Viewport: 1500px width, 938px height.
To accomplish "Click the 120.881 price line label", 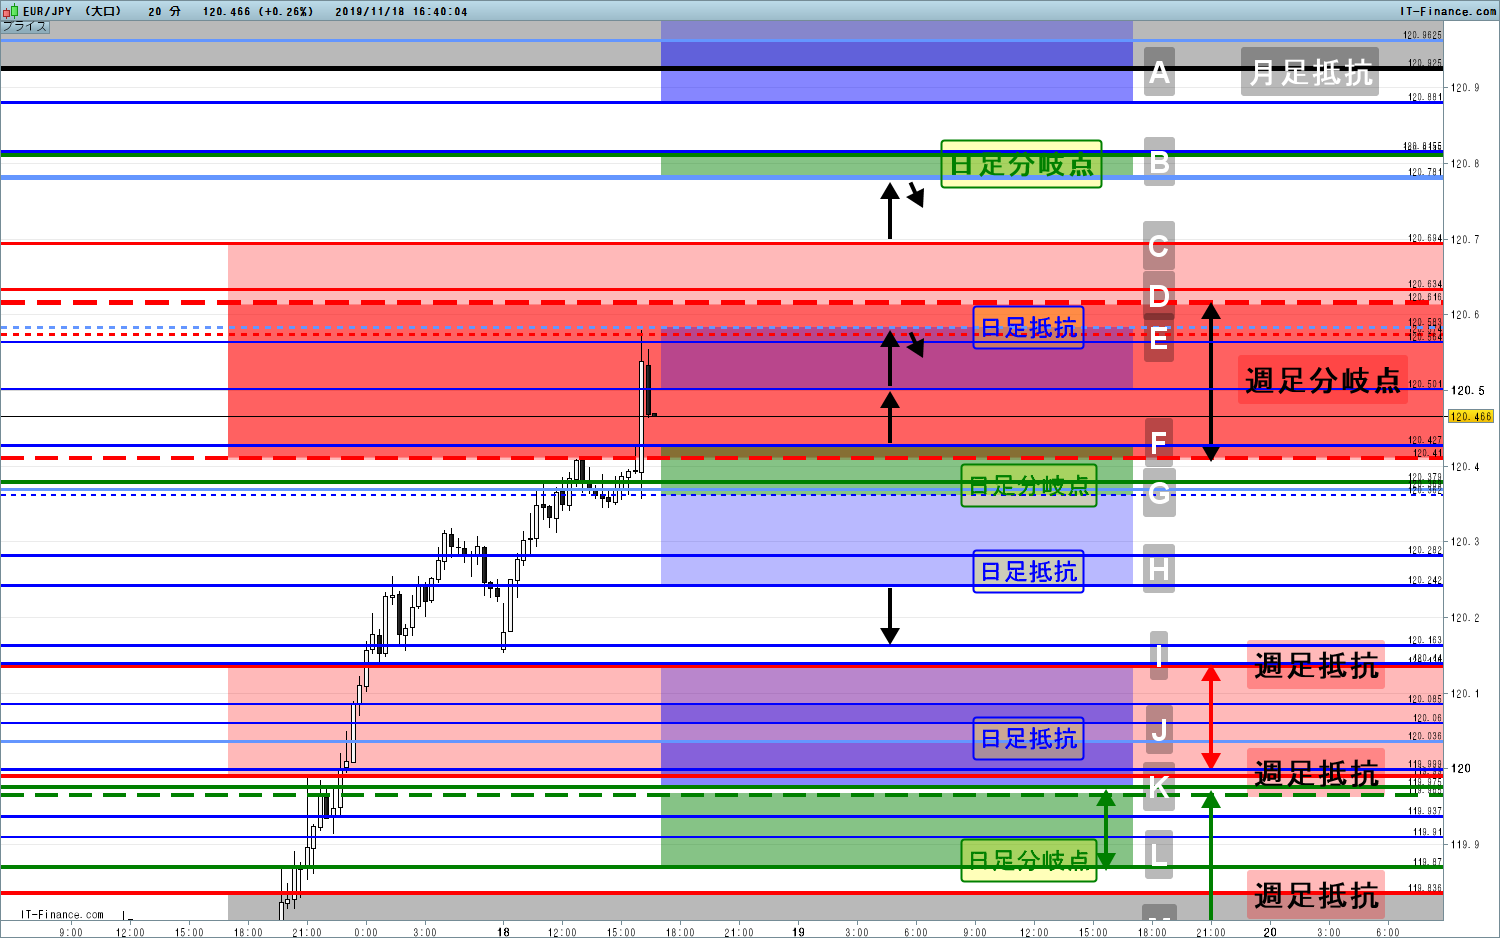I will coord(1425,97).
